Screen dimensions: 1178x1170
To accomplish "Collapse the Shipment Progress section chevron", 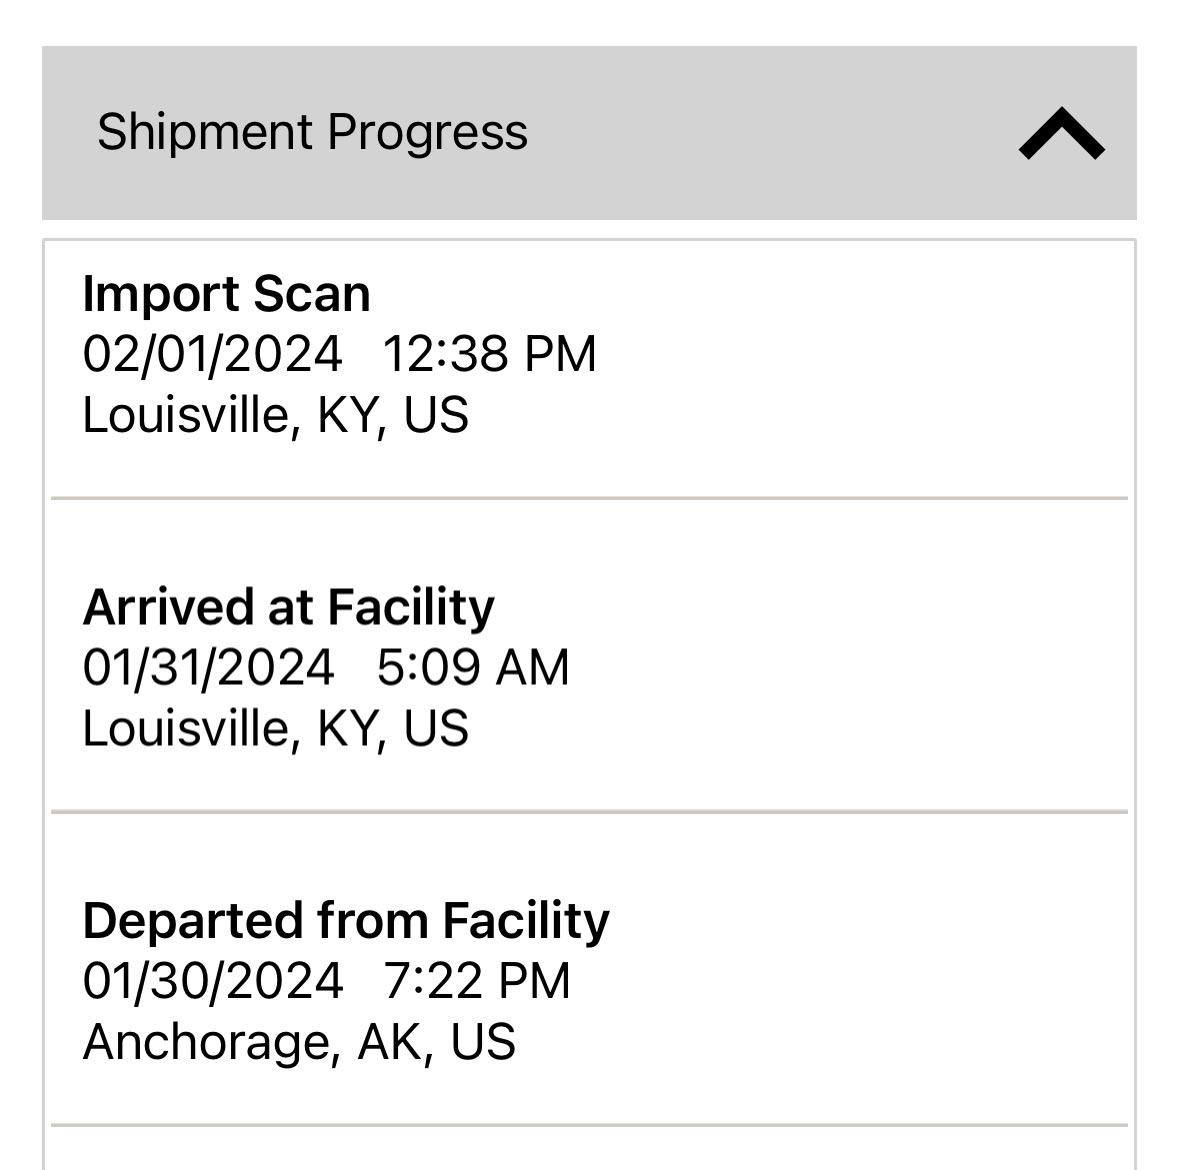I will [1061, 134].
